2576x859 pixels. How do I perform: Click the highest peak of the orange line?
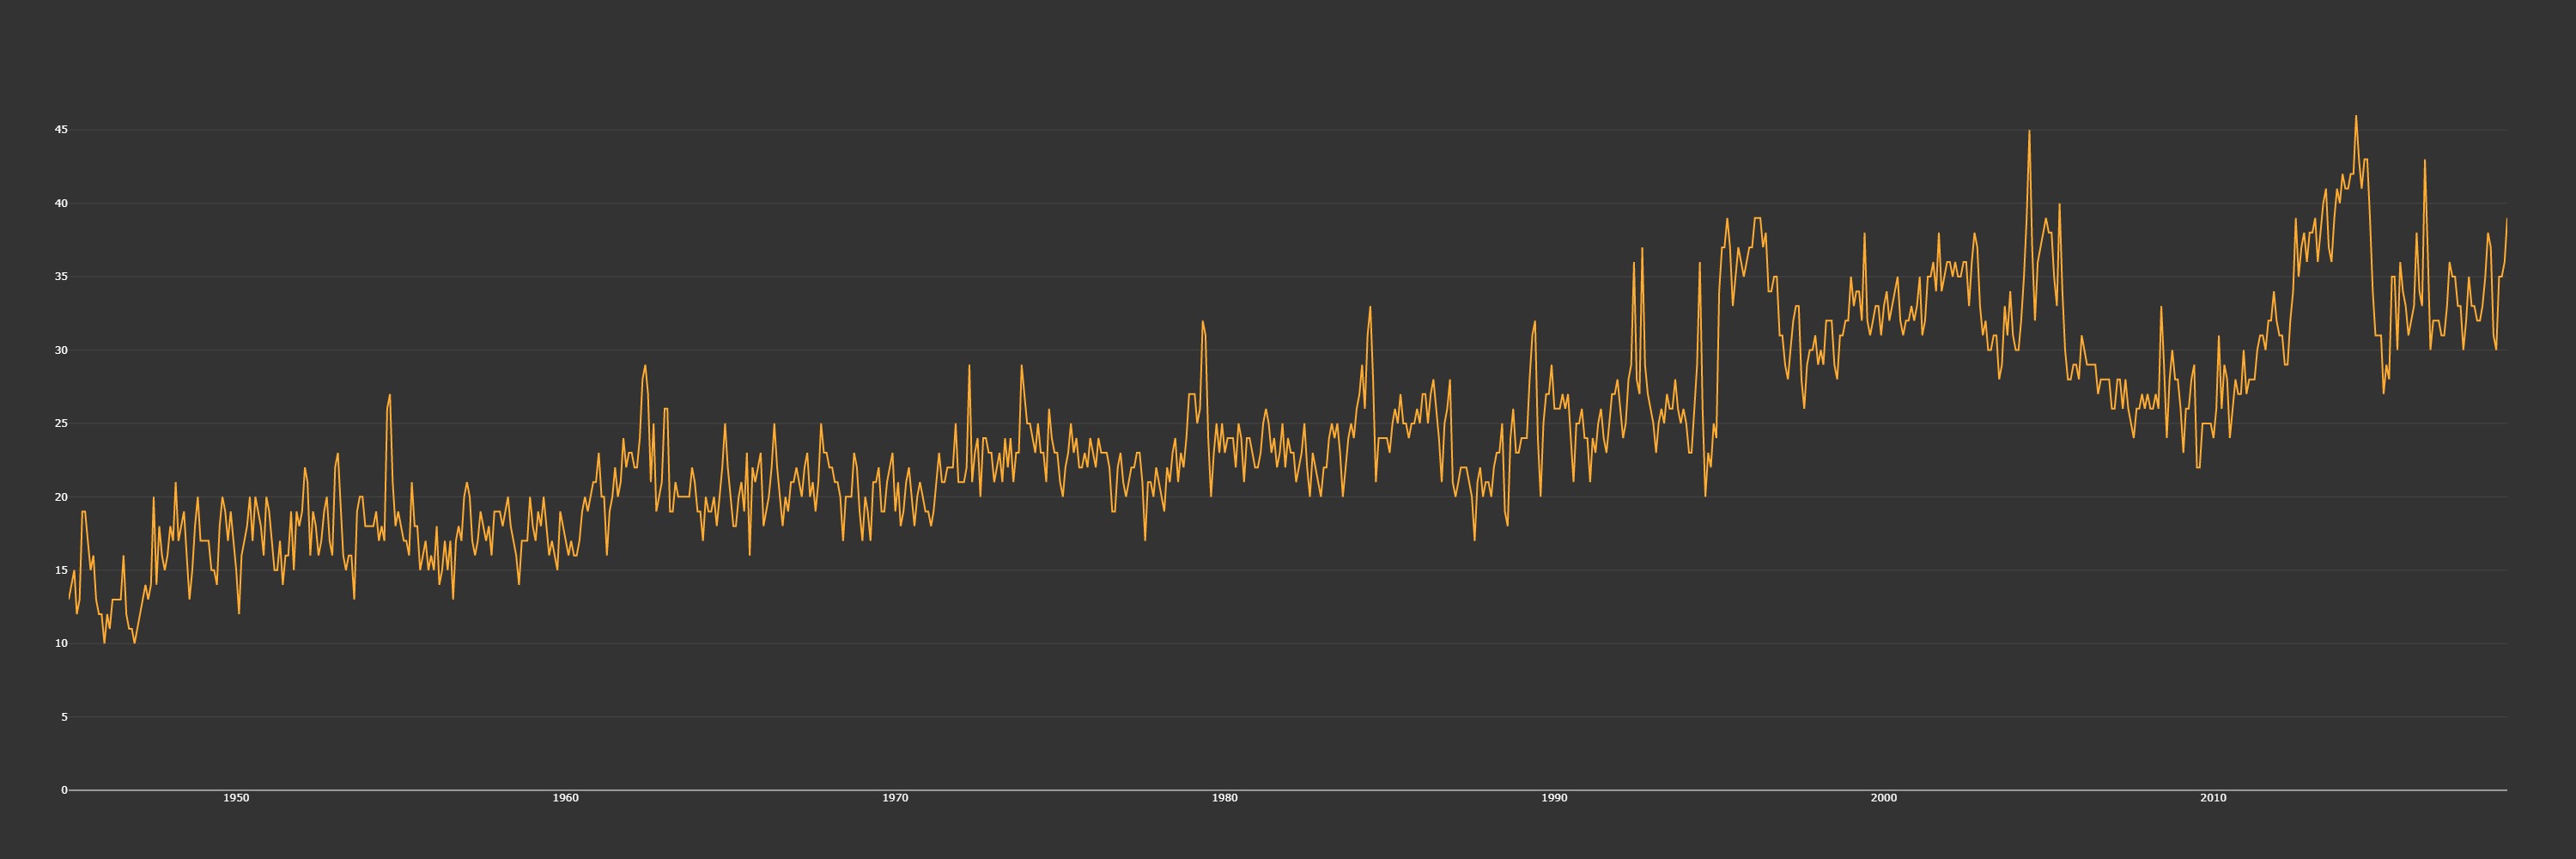coord(2355,116)
